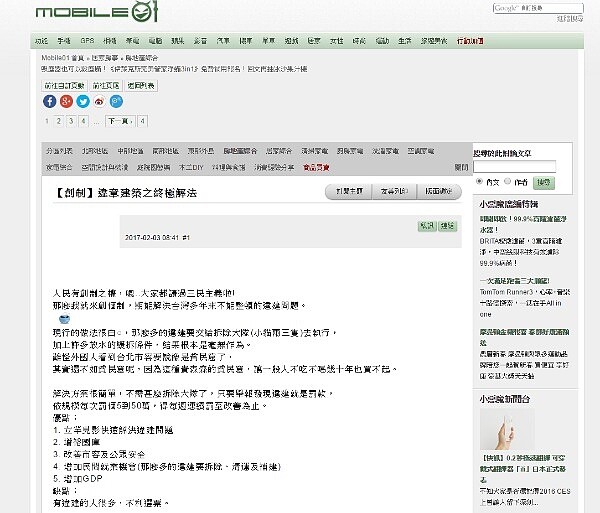Open the 汽車 section in top navigation

[x=223, y=41]
